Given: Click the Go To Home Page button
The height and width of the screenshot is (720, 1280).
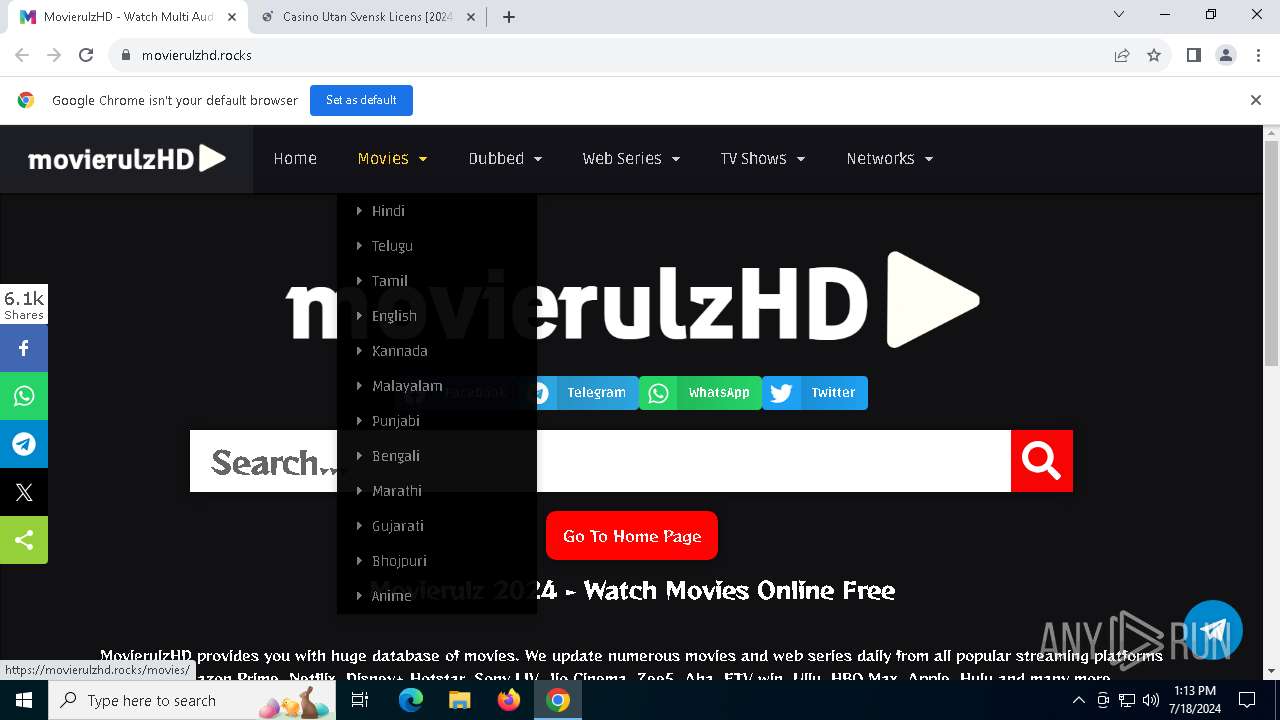Looking at the screenshot, I should coord(632,536).
